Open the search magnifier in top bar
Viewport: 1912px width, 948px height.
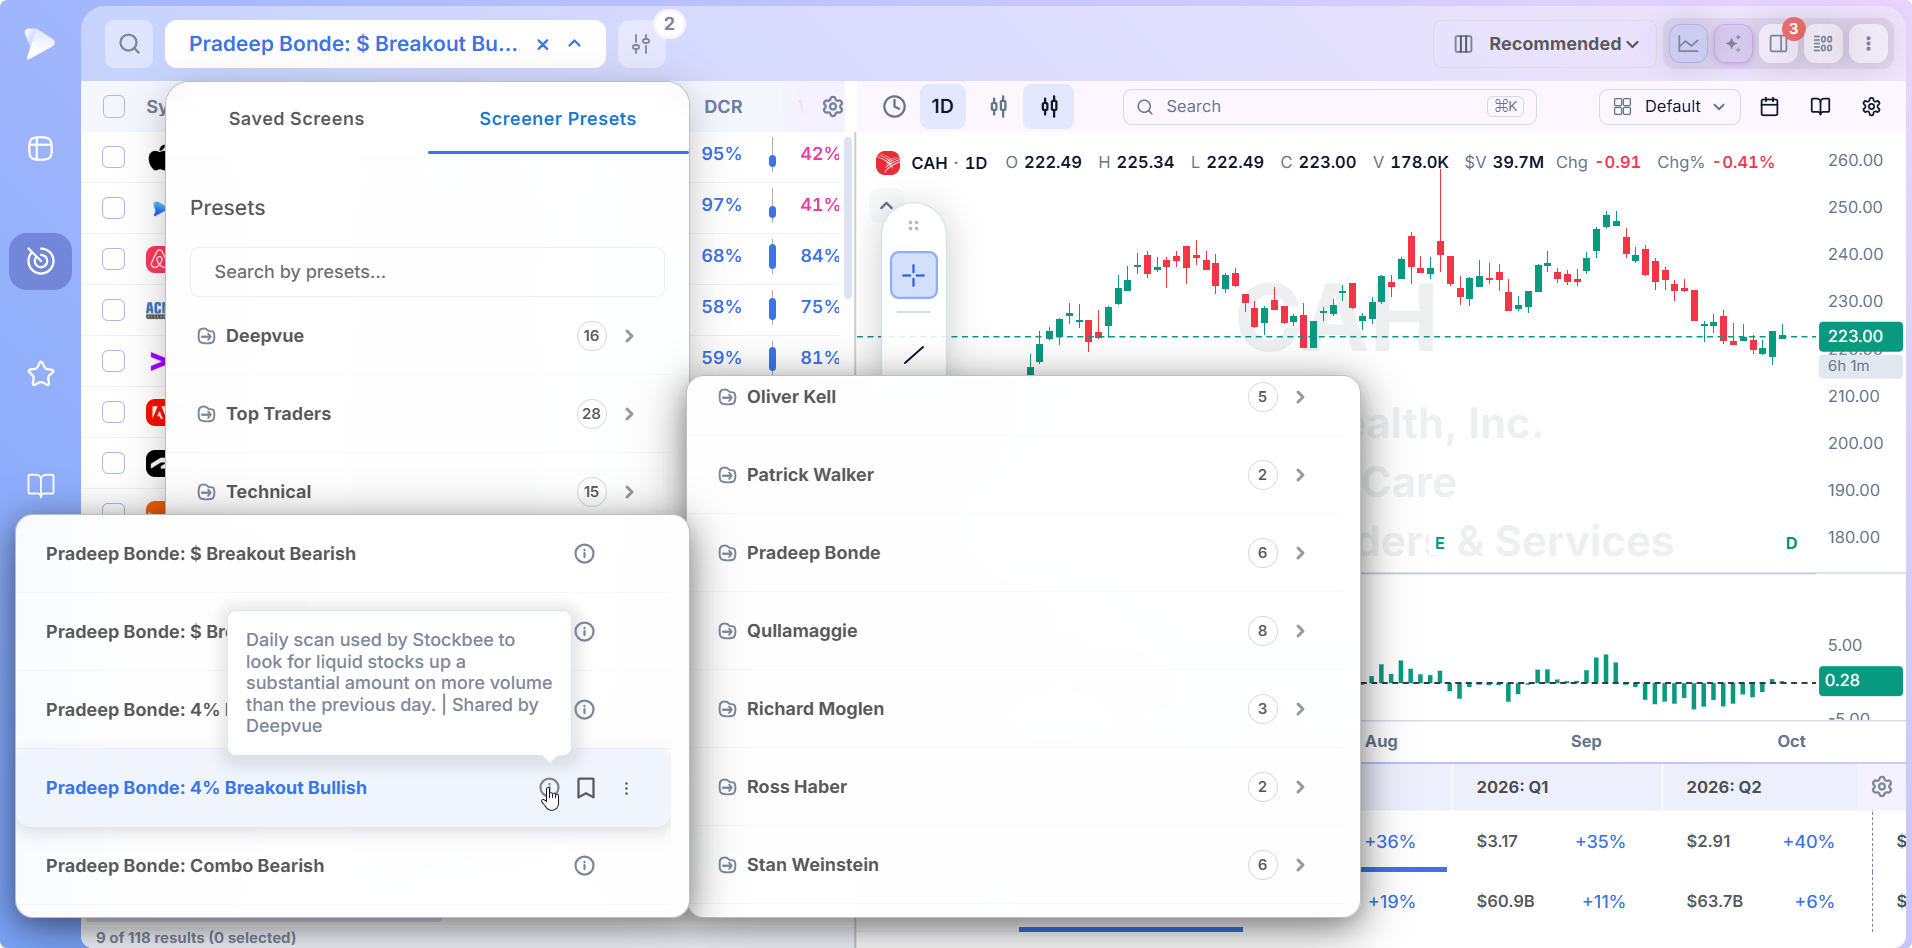[x=129, y=44]
